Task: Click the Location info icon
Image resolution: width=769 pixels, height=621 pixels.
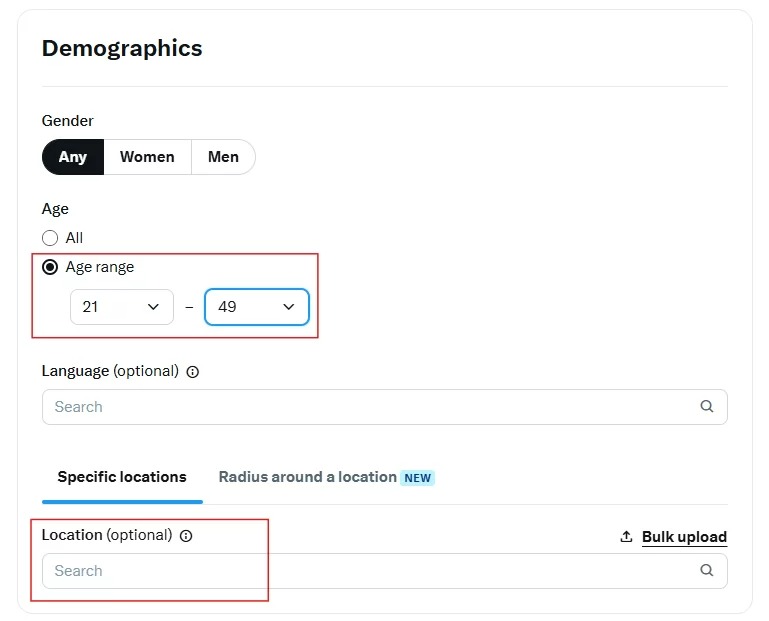Action: tap(186, 536)
